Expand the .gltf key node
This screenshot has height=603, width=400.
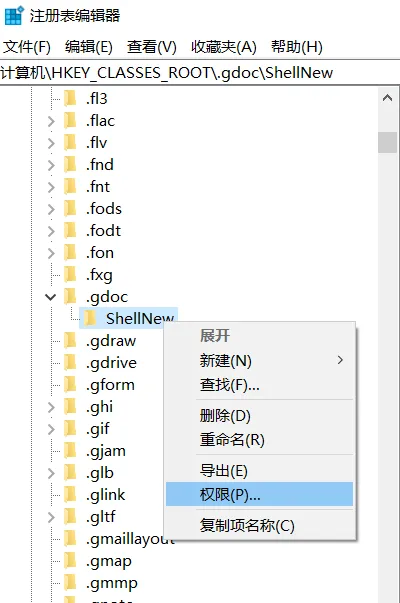[51, 517]
